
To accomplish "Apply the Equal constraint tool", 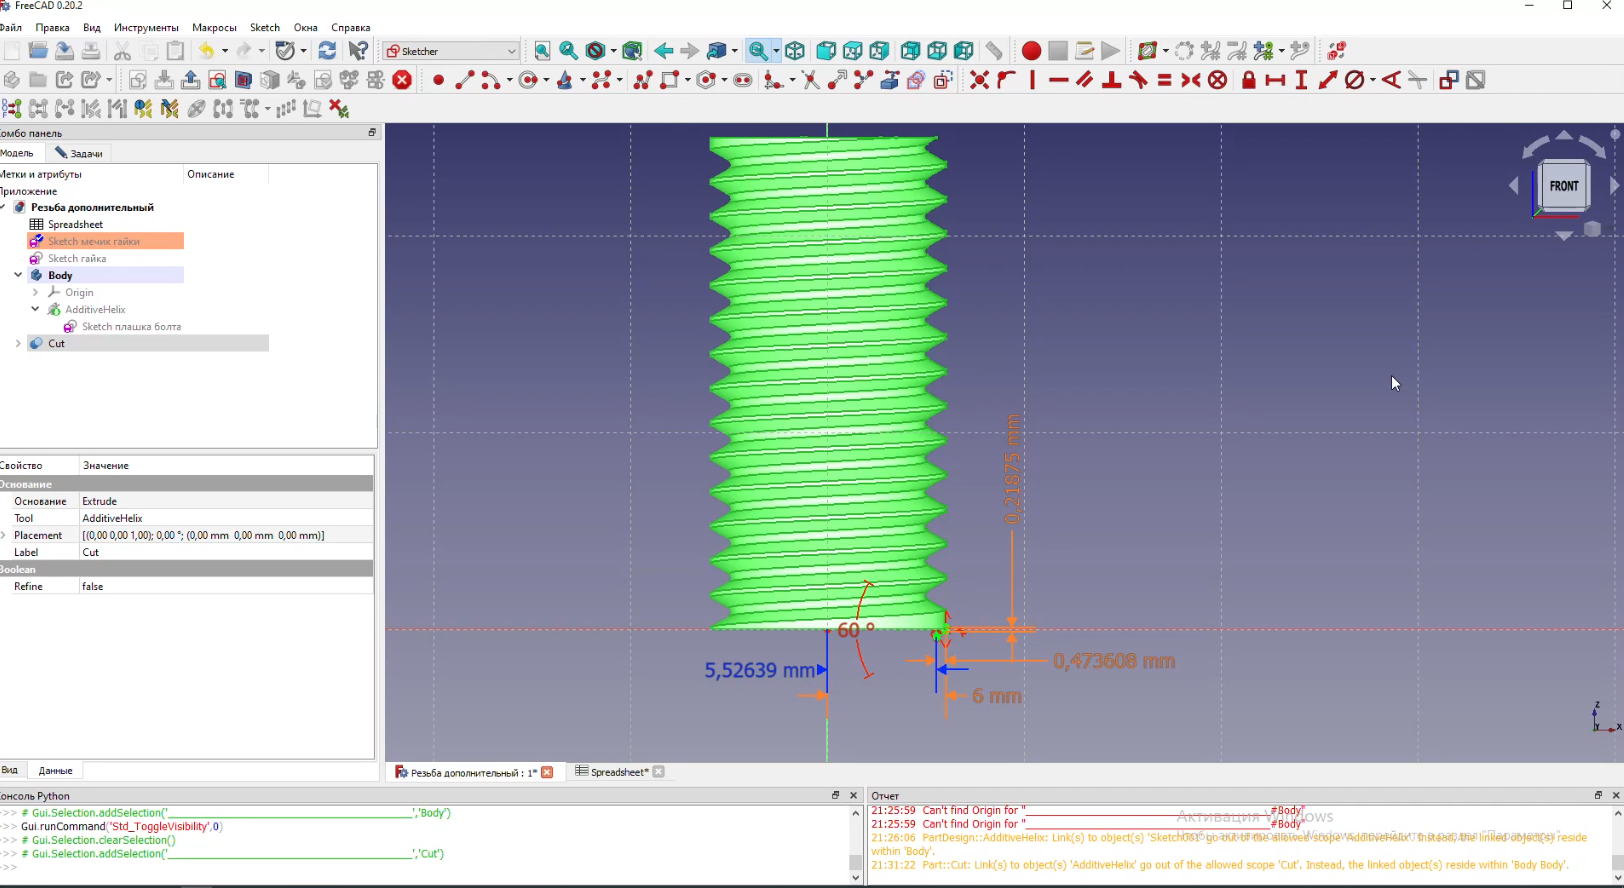I will click(x=1164, y=81).
